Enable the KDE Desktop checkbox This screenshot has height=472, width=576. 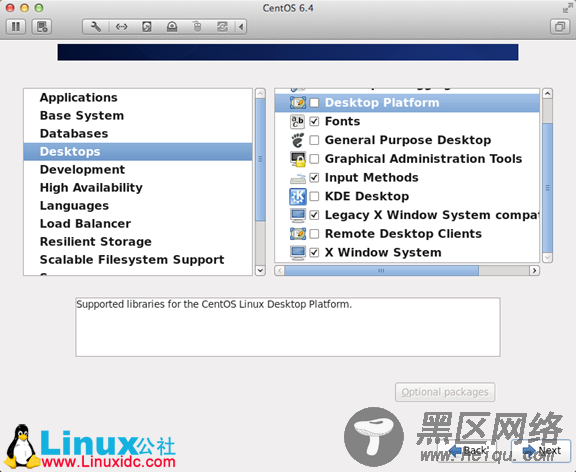click(x=314, y=197)
